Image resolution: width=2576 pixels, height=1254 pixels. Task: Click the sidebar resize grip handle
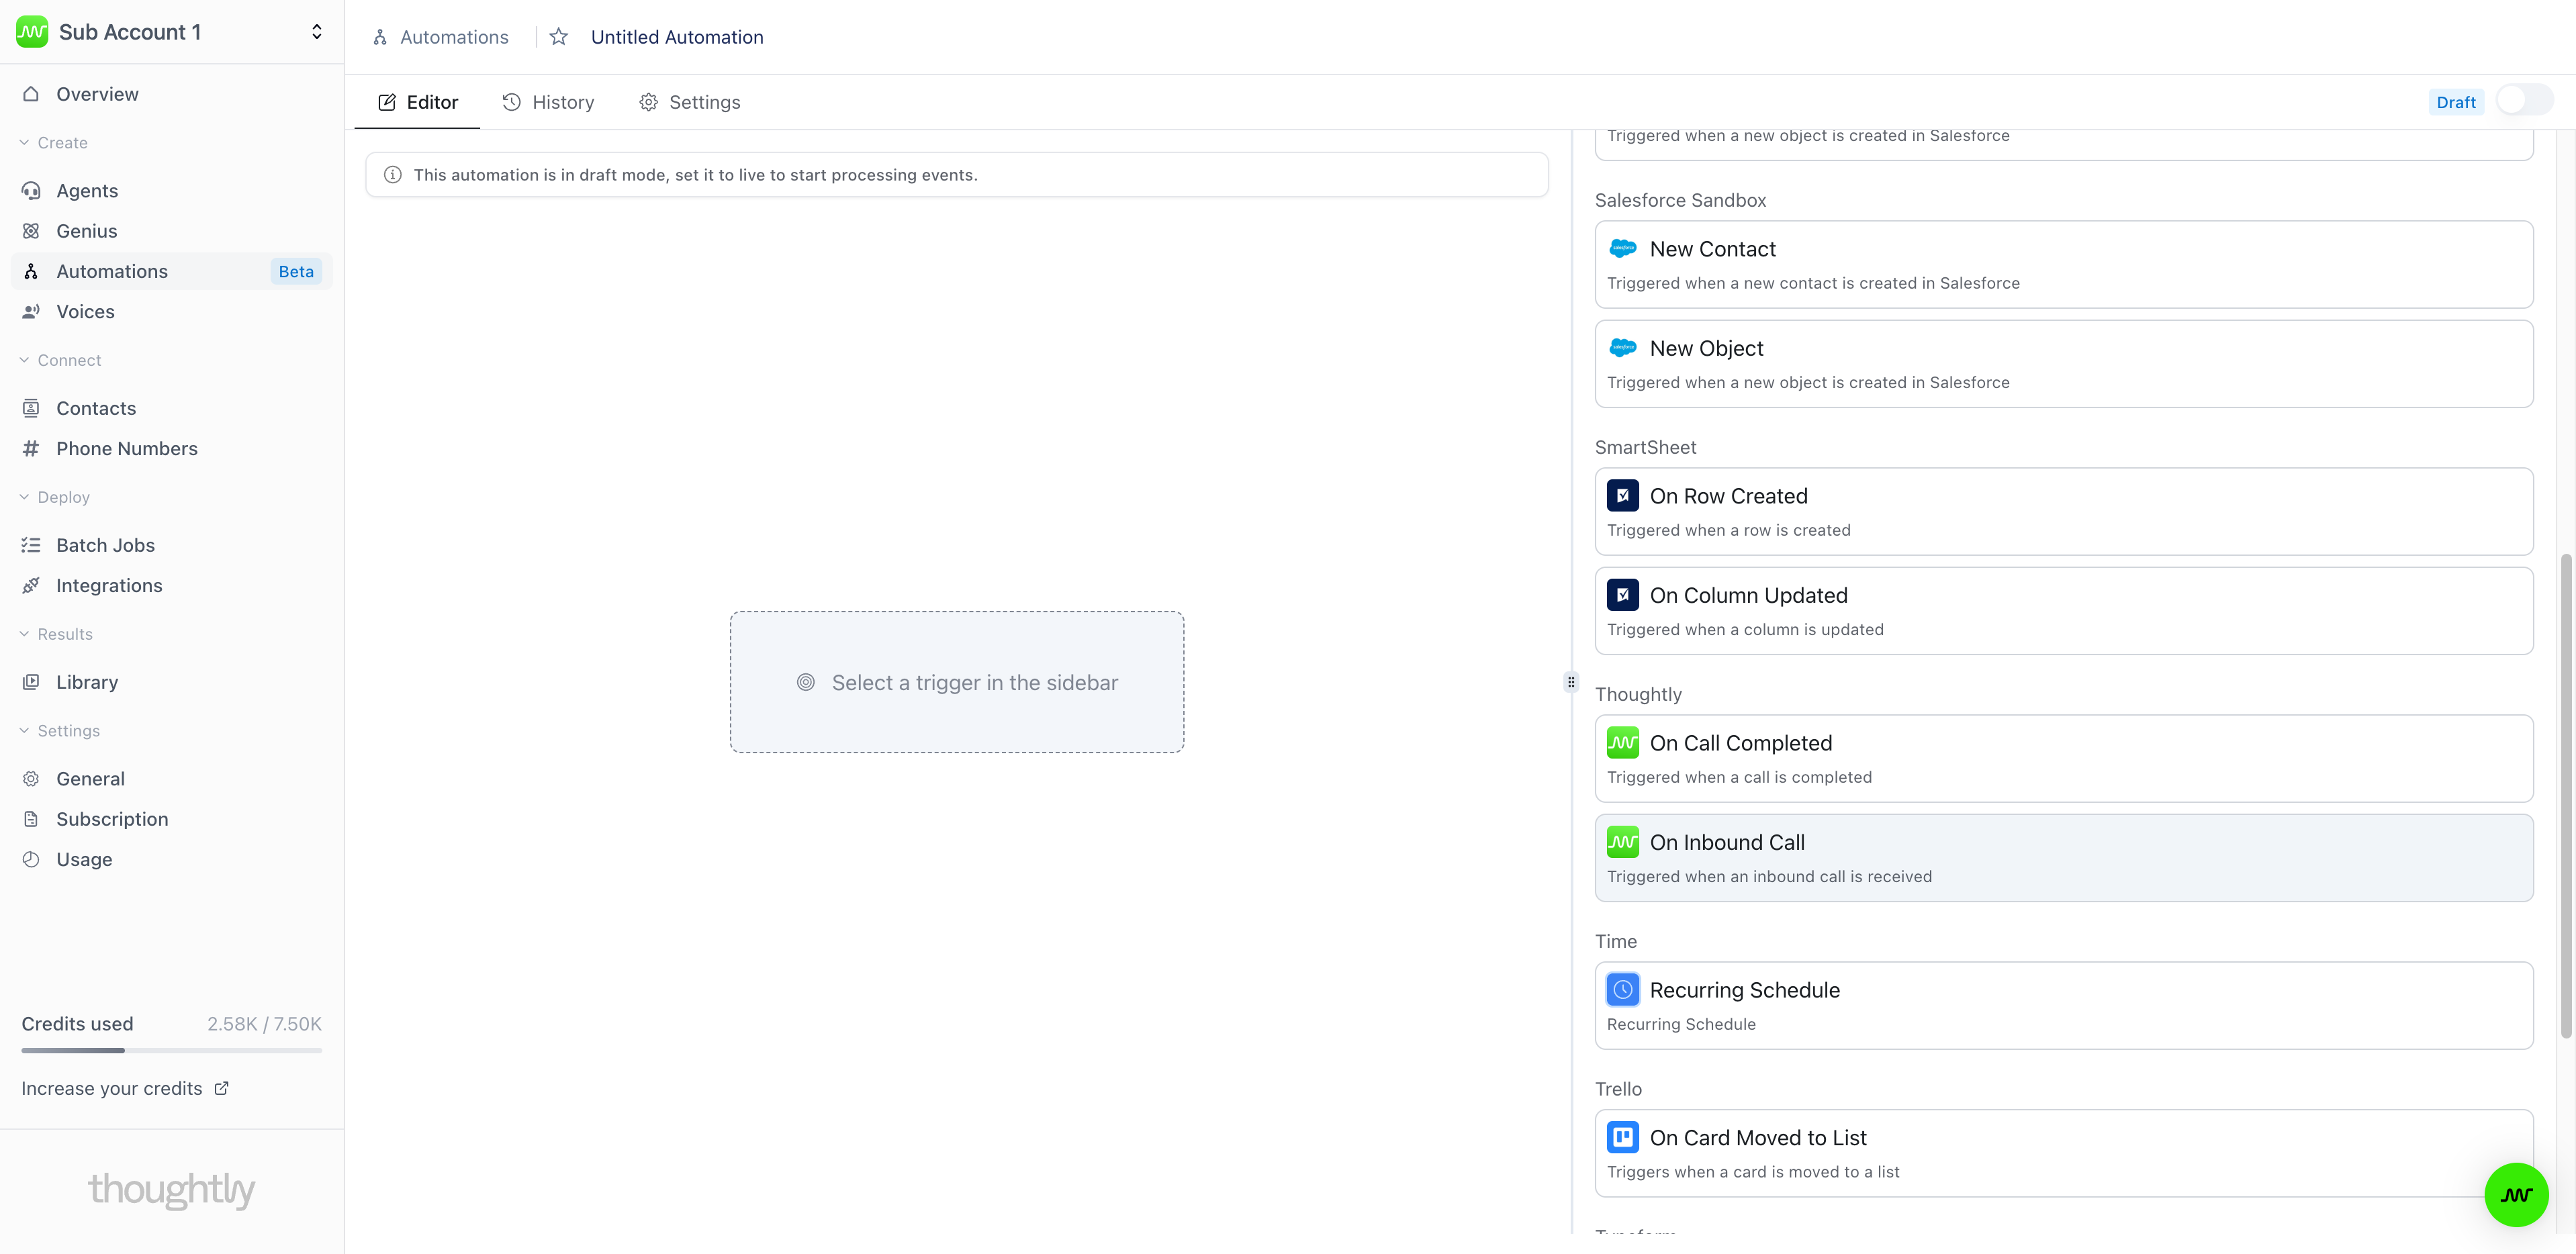tap(1571, 682)
